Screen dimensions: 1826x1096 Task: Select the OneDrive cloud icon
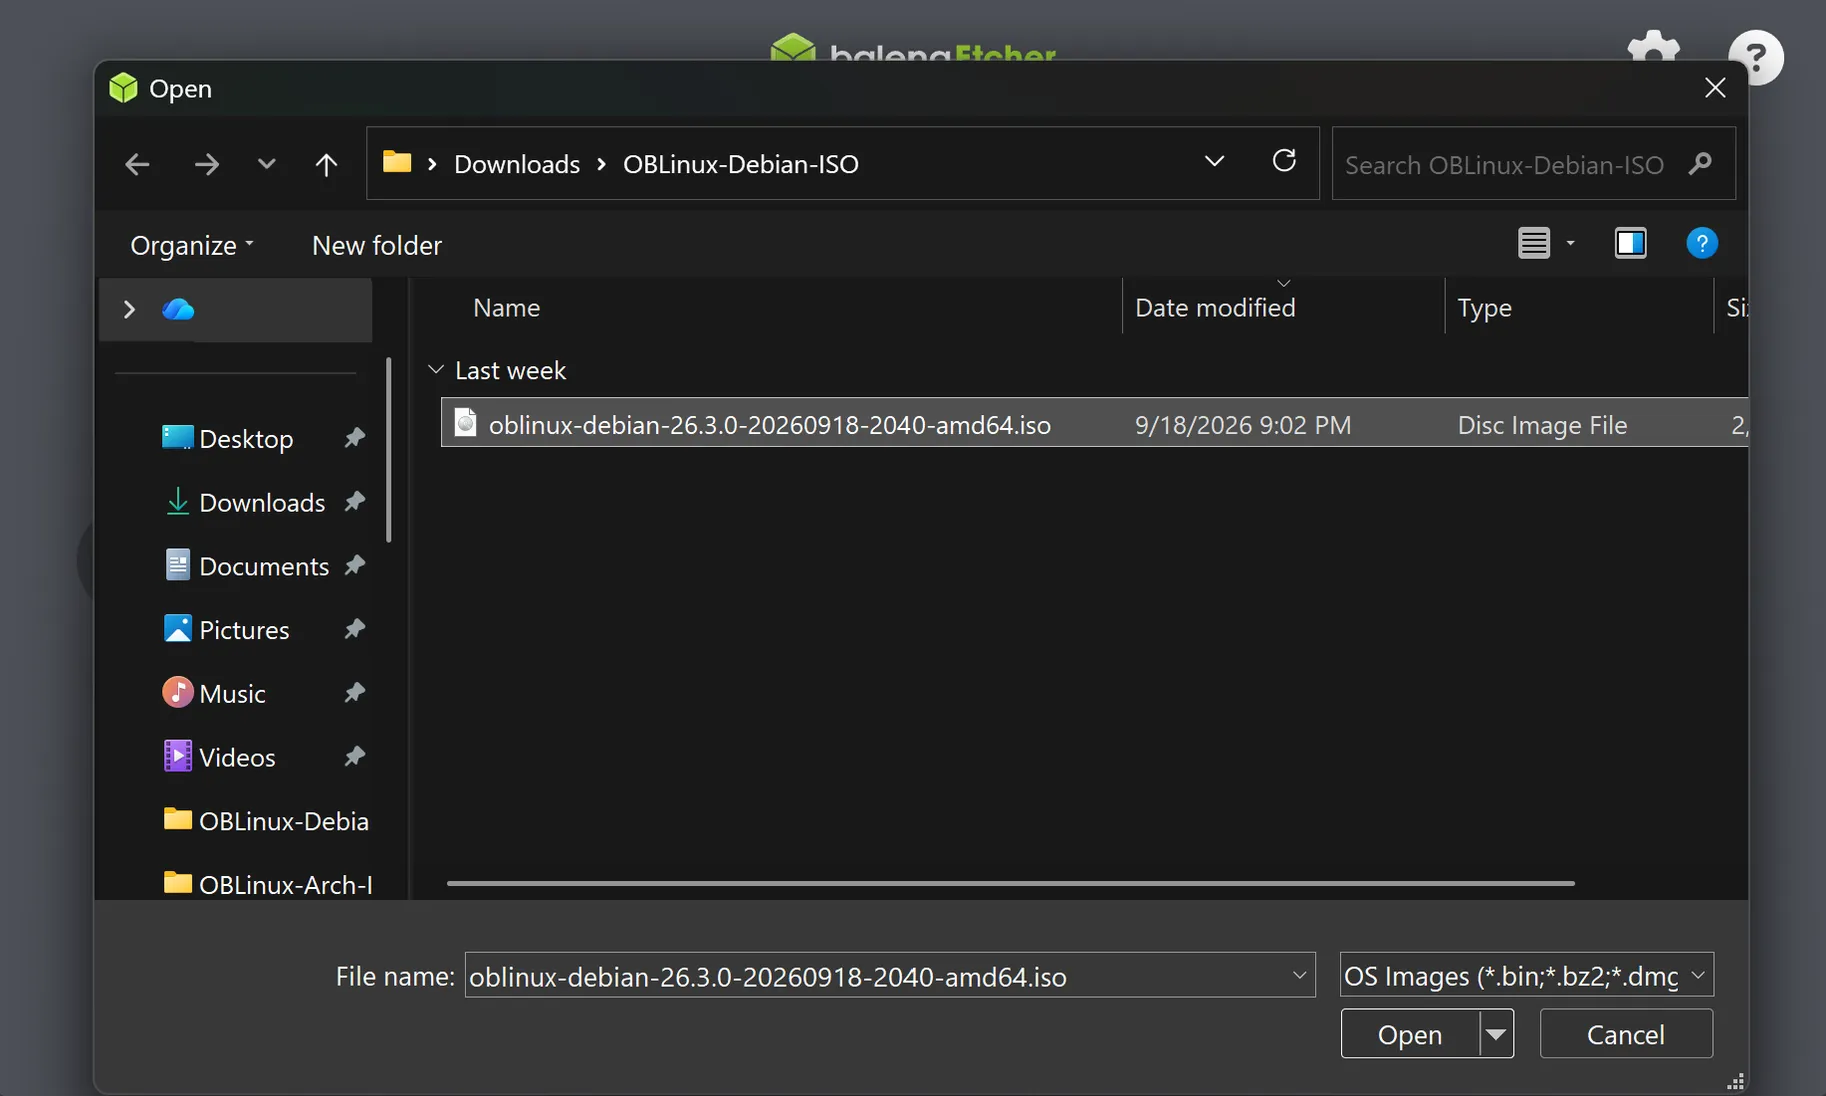coord(178,309)
